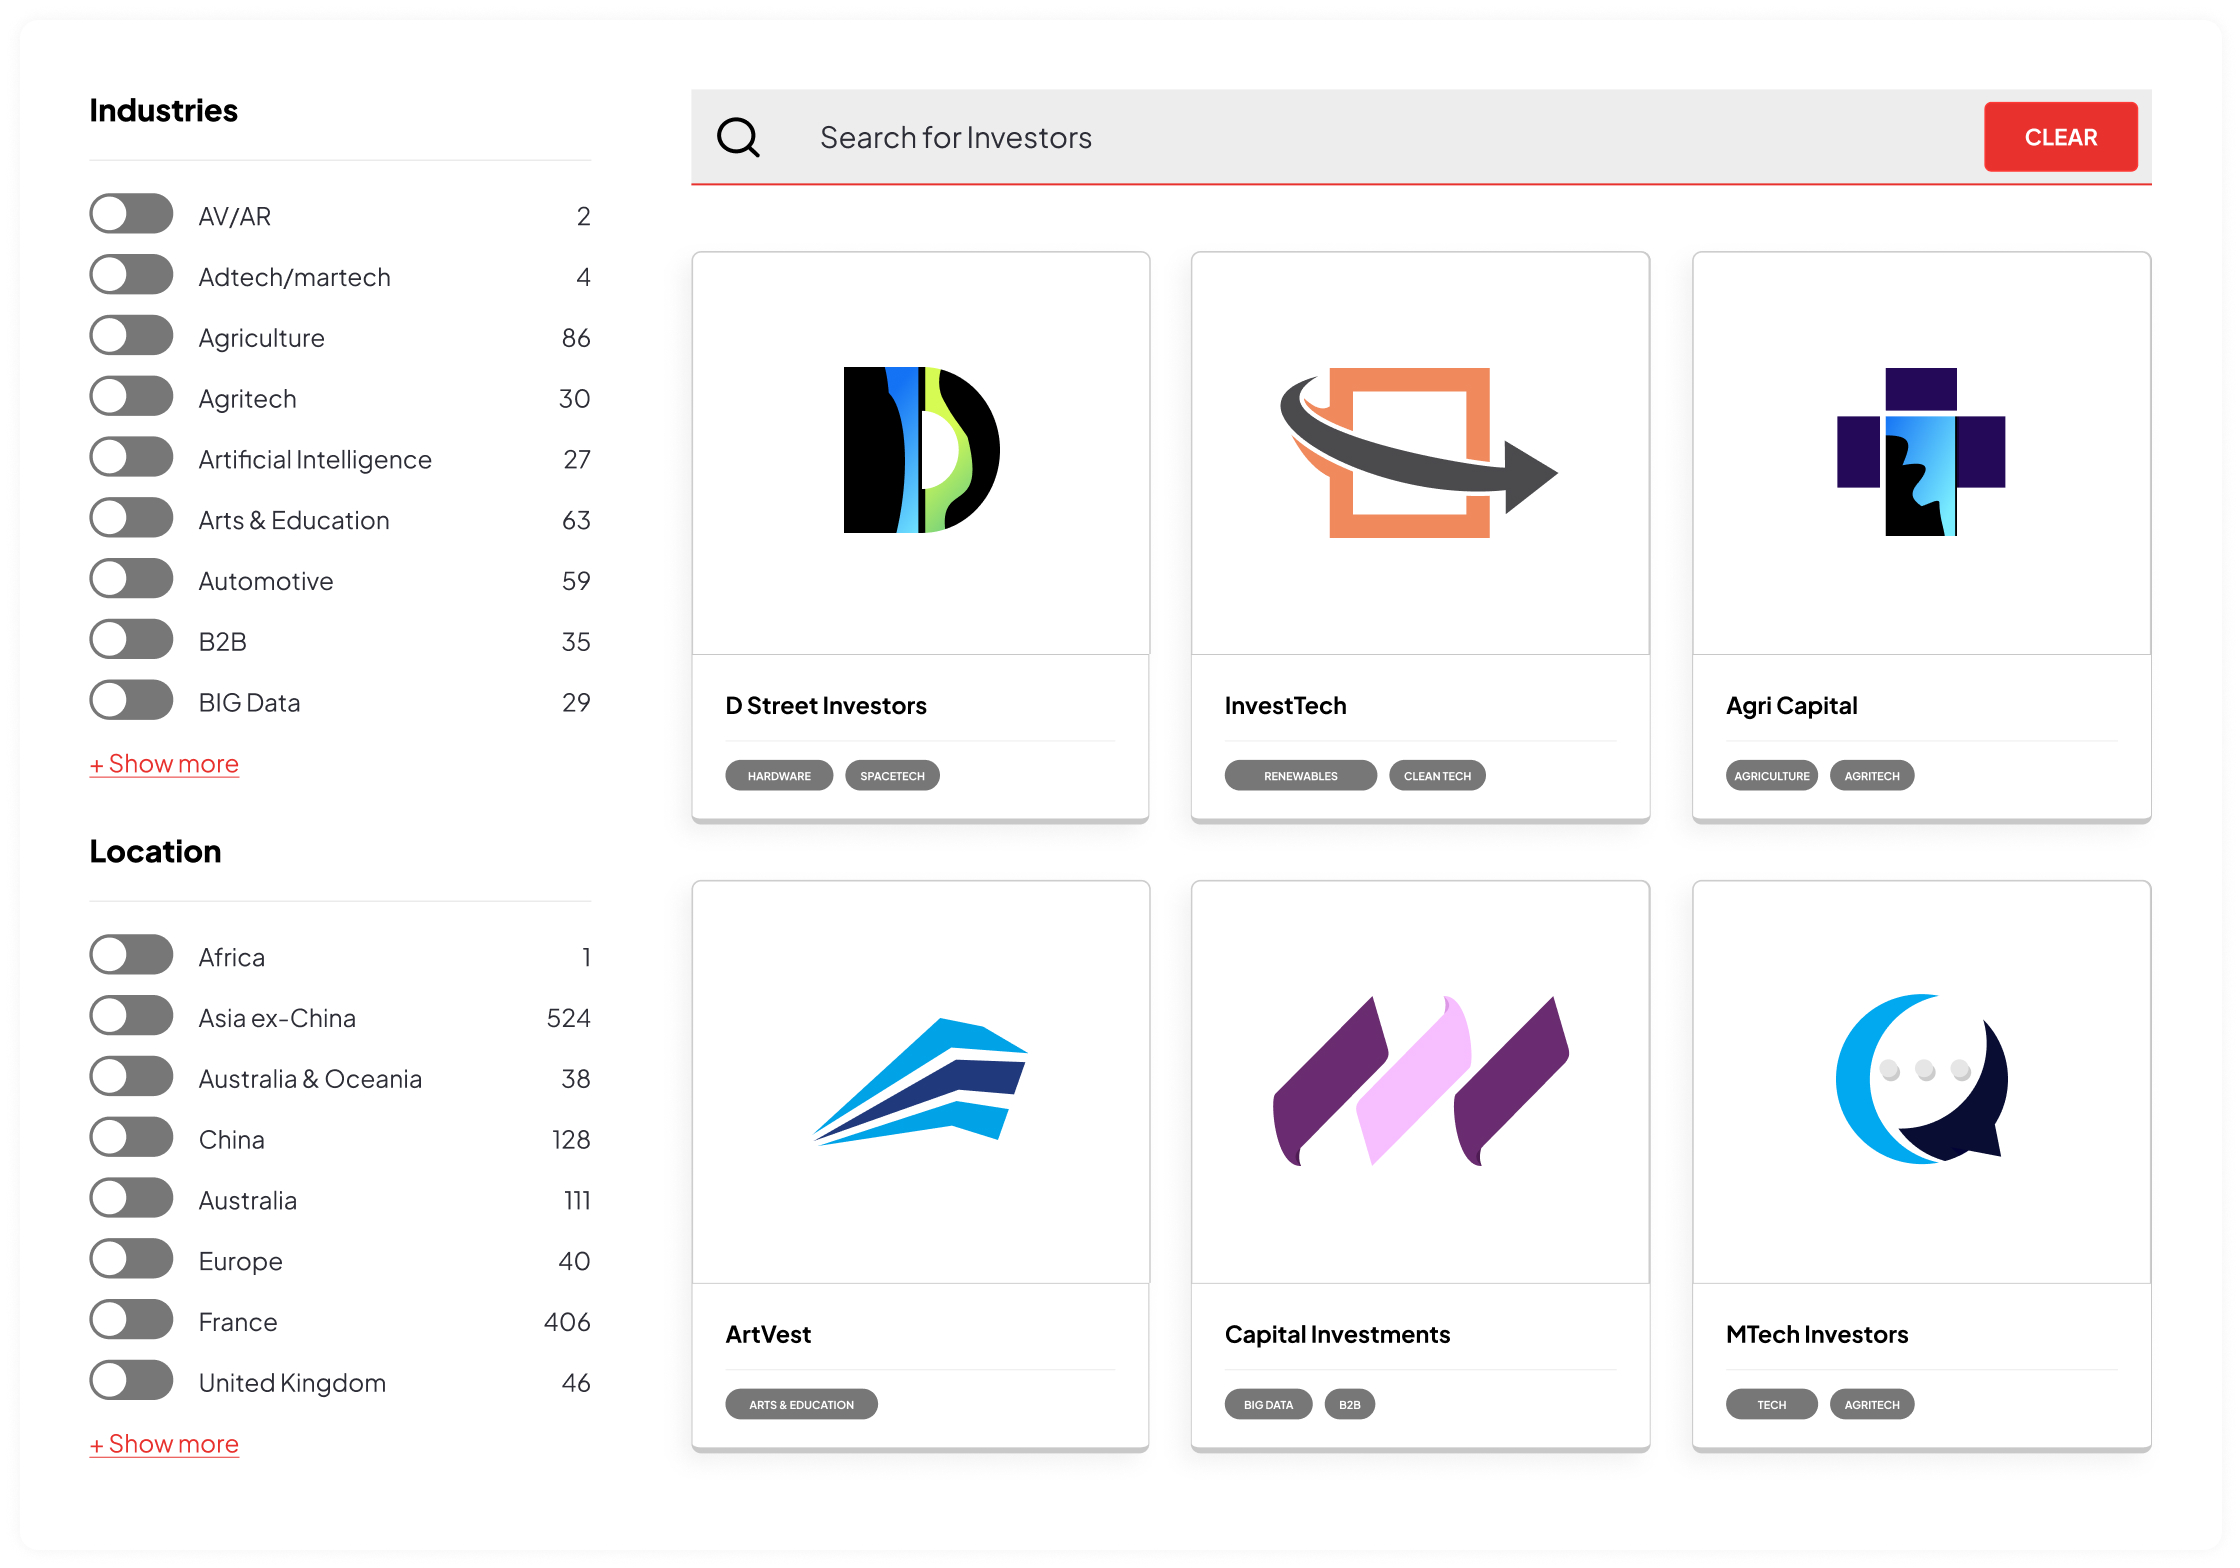Expand Industries list with Show more
This screenshot has height=1568, width=2240.
pos(164,764)
